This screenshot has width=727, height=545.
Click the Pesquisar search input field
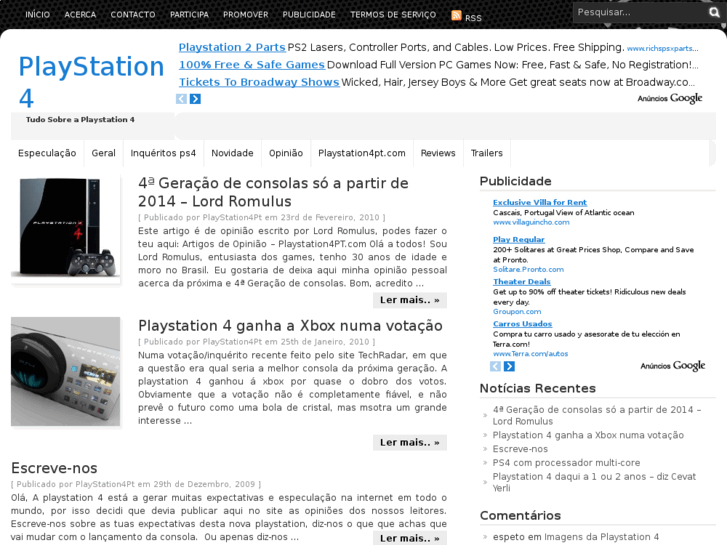(x=640, y=13)
